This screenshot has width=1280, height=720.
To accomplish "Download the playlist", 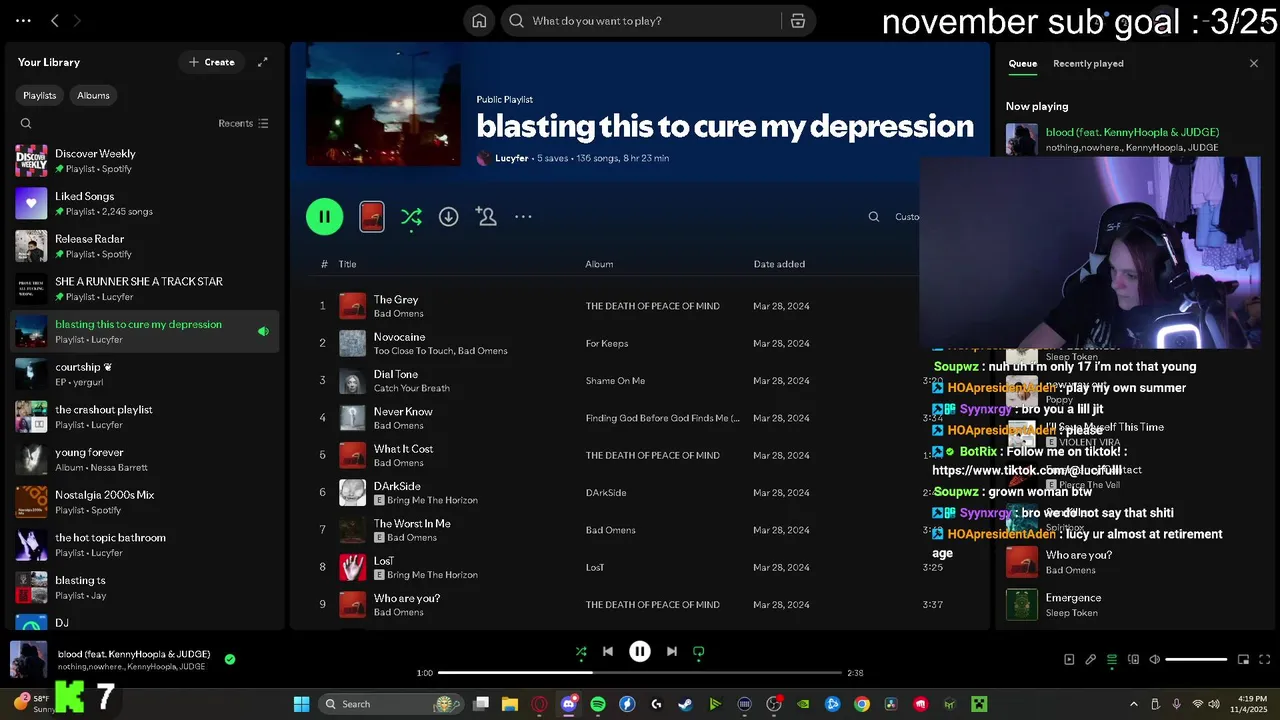I will (448, 216).
